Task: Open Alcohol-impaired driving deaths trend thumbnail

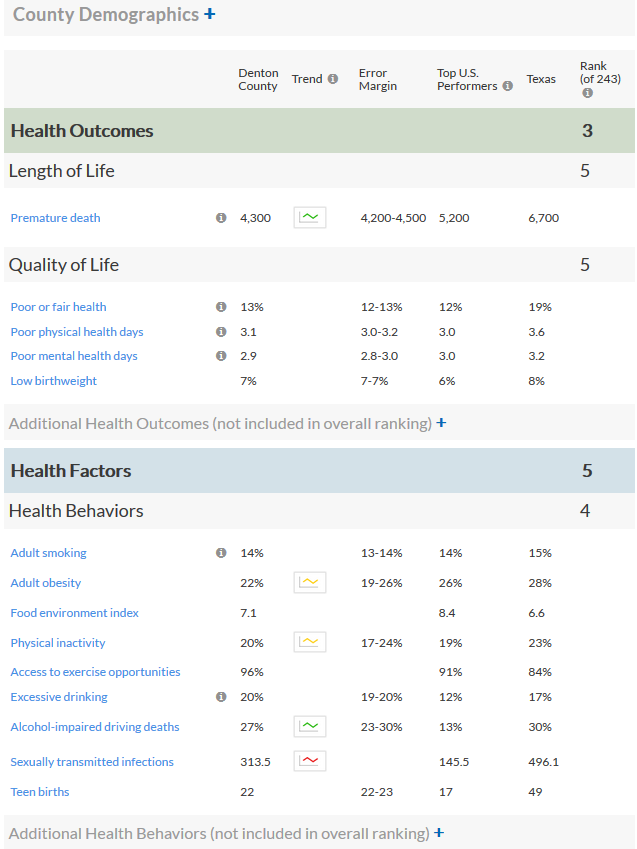Action: [310, 727]
